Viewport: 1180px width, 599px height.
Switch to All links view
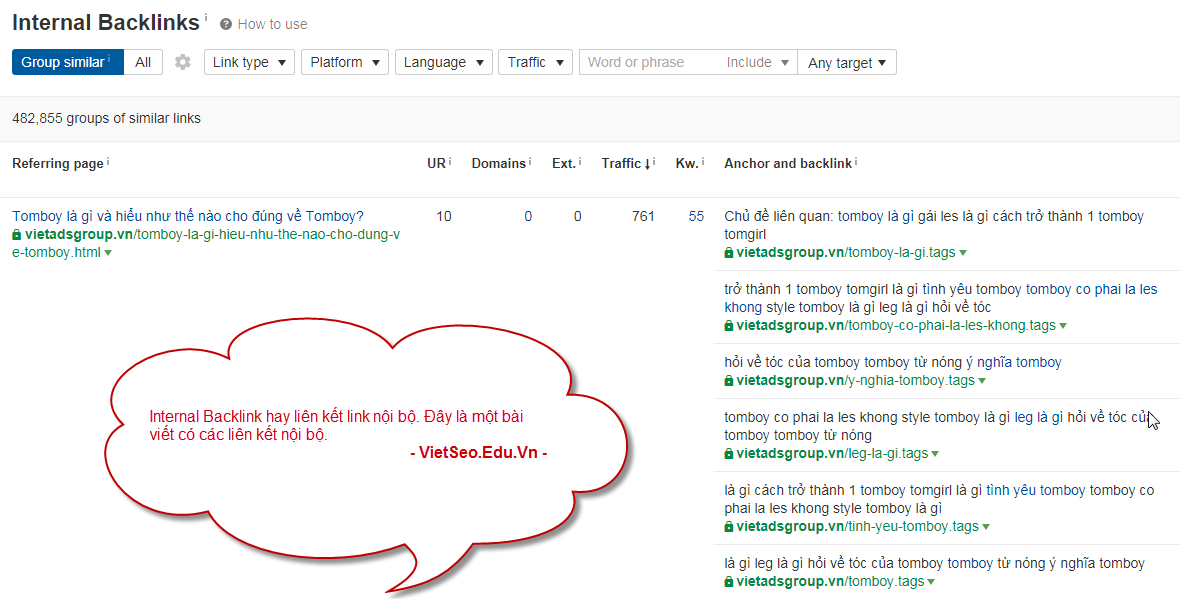pyautogui.click(x=143, y=62)
